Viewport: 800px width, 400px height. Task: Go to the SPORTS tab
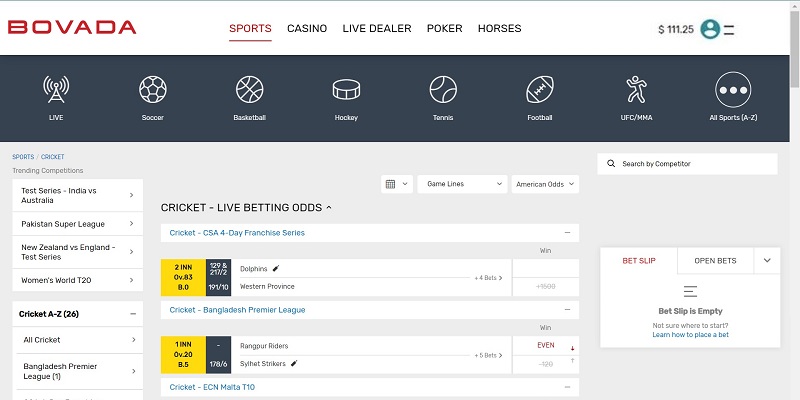click(x=250, y=29)
